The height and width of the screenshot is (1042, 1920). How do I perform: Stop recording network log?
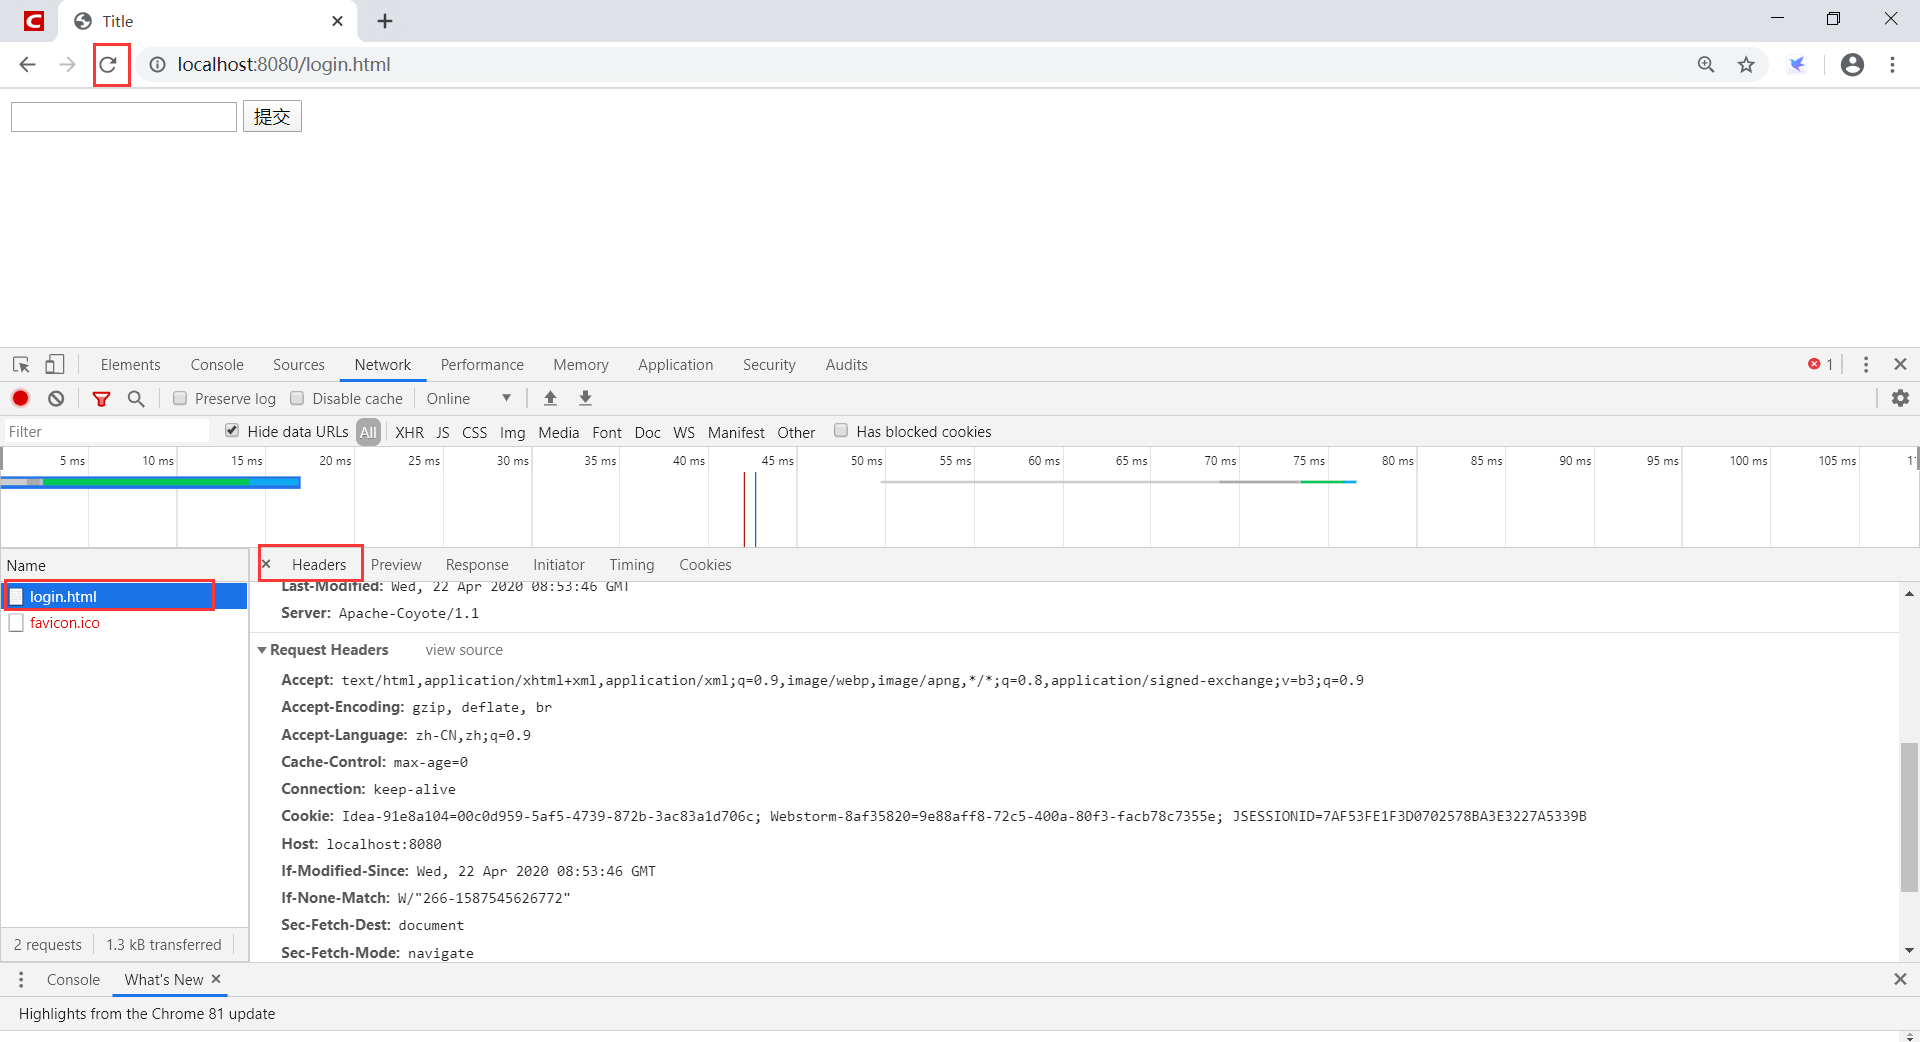coord(20,398)
